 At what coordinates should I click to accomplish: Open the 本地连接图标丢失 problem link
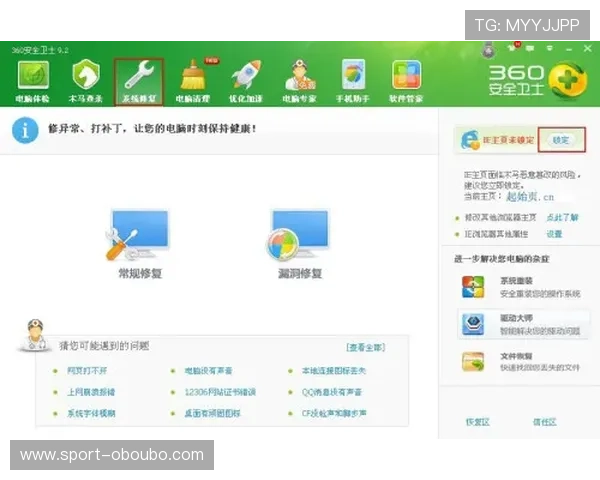click(334, 371)
